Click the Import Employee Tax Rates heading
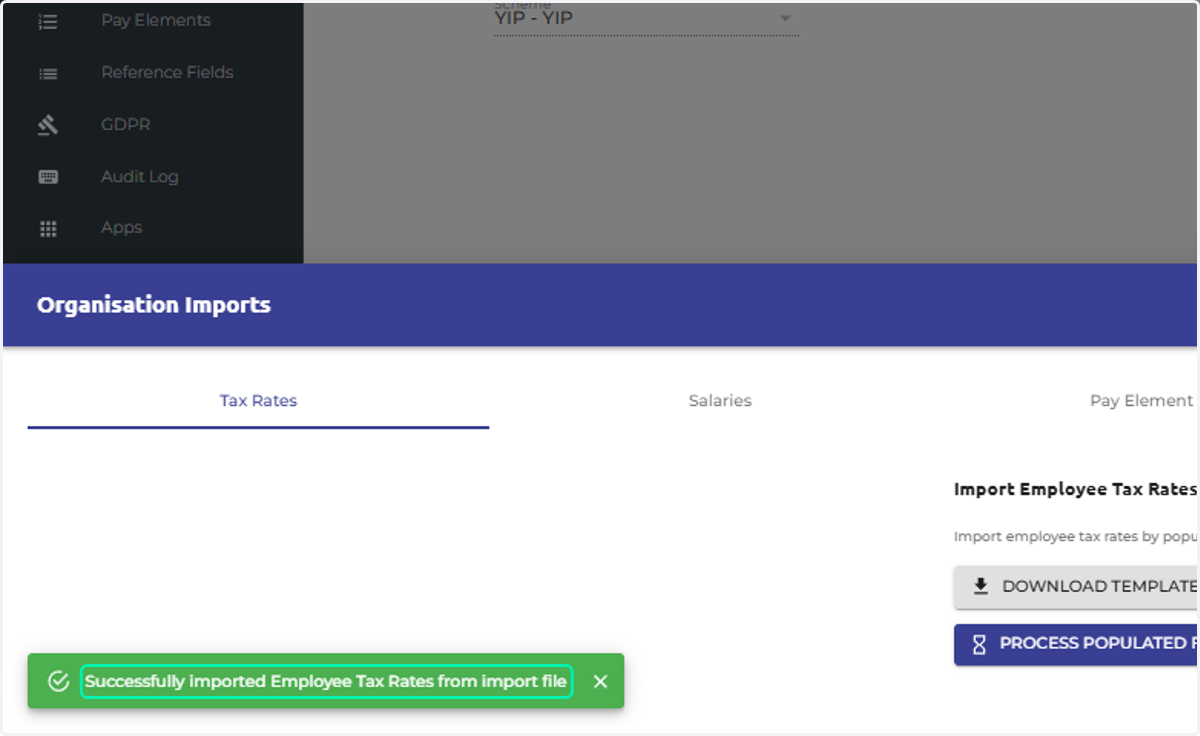Image resolution: width=1200 pixels, height=736 pixels. click(x=1075, y=489)
